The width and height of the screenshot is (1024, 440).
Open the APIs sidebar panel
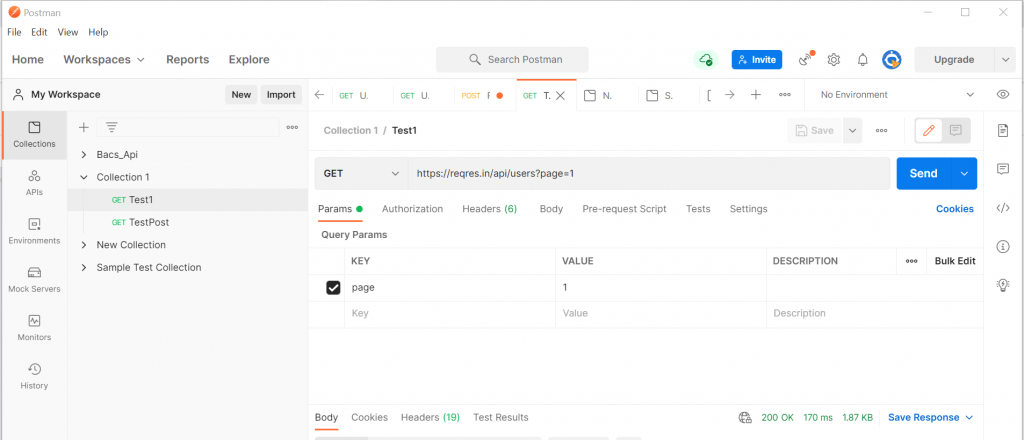tap(34, 183)
